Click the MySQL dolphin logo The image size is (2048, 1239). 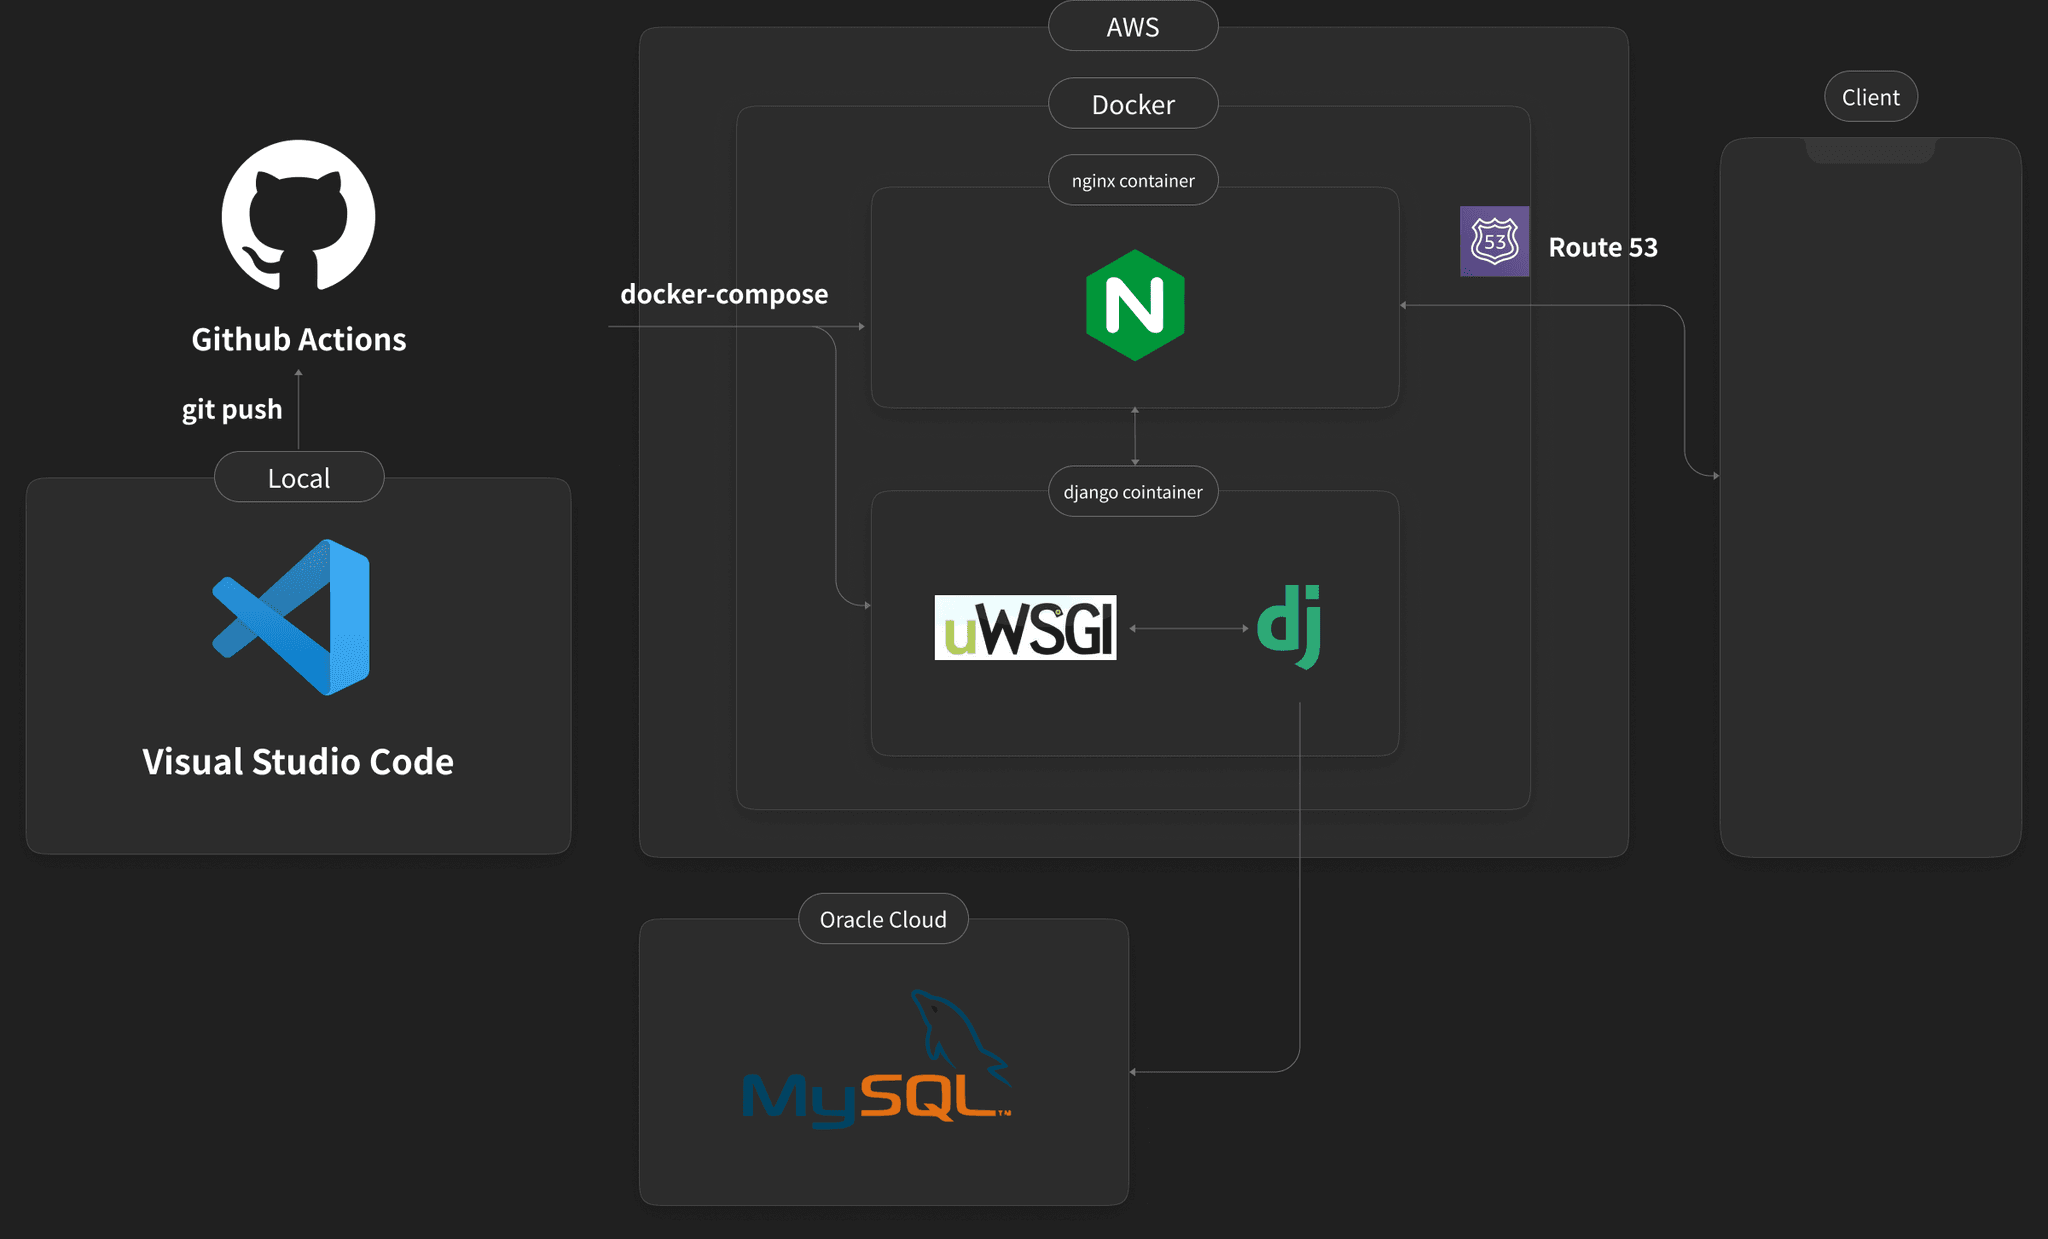(x=877, y=1059)
